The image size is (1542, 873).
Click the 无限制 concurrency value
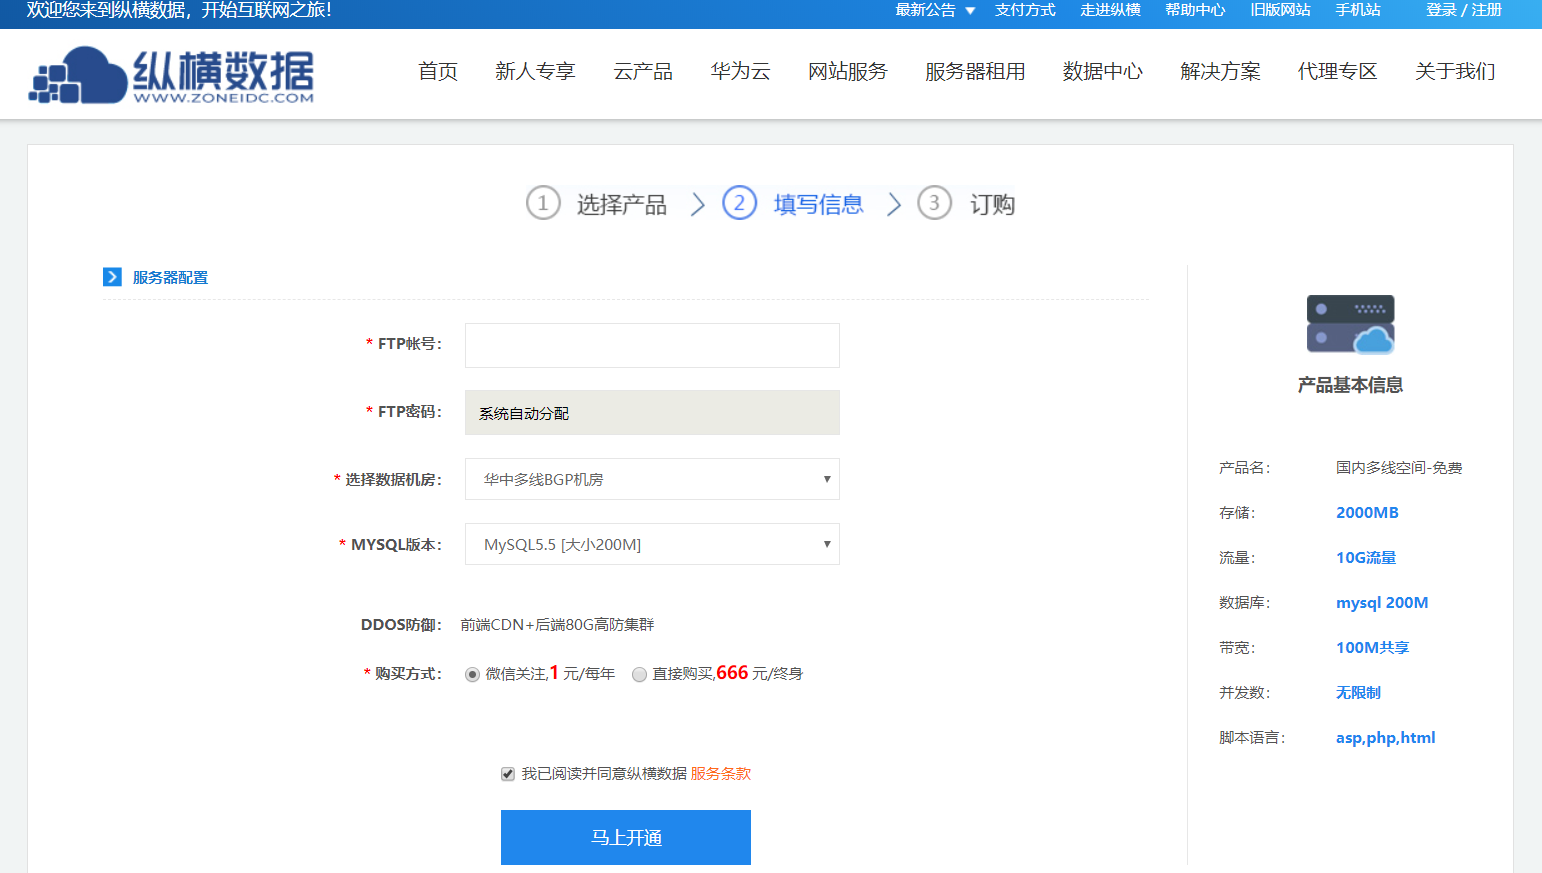(1358, 693)
